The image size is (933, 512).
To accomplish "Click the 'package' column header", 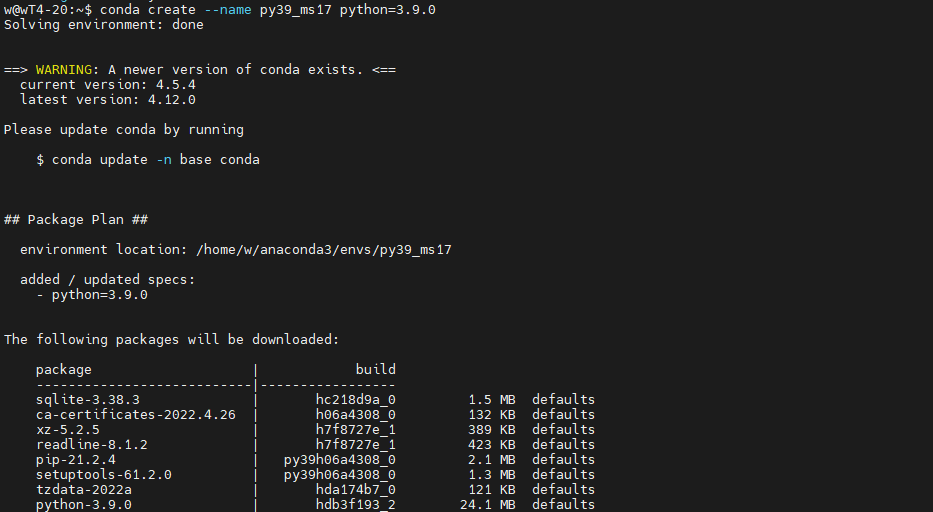I will pyautogui.click(x=64, y=370).
